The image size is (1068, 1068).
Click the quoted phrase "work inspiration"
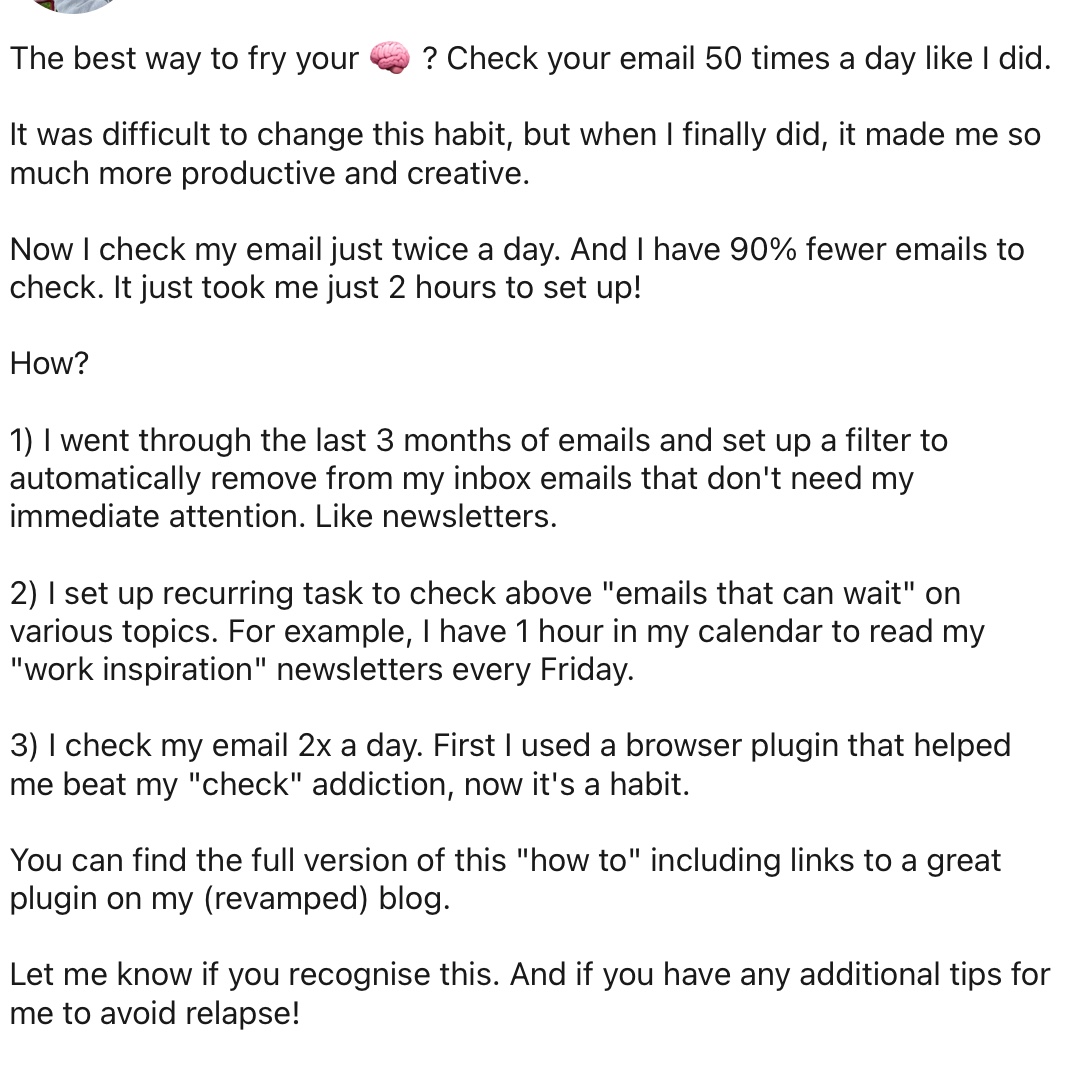pos(138,670)
